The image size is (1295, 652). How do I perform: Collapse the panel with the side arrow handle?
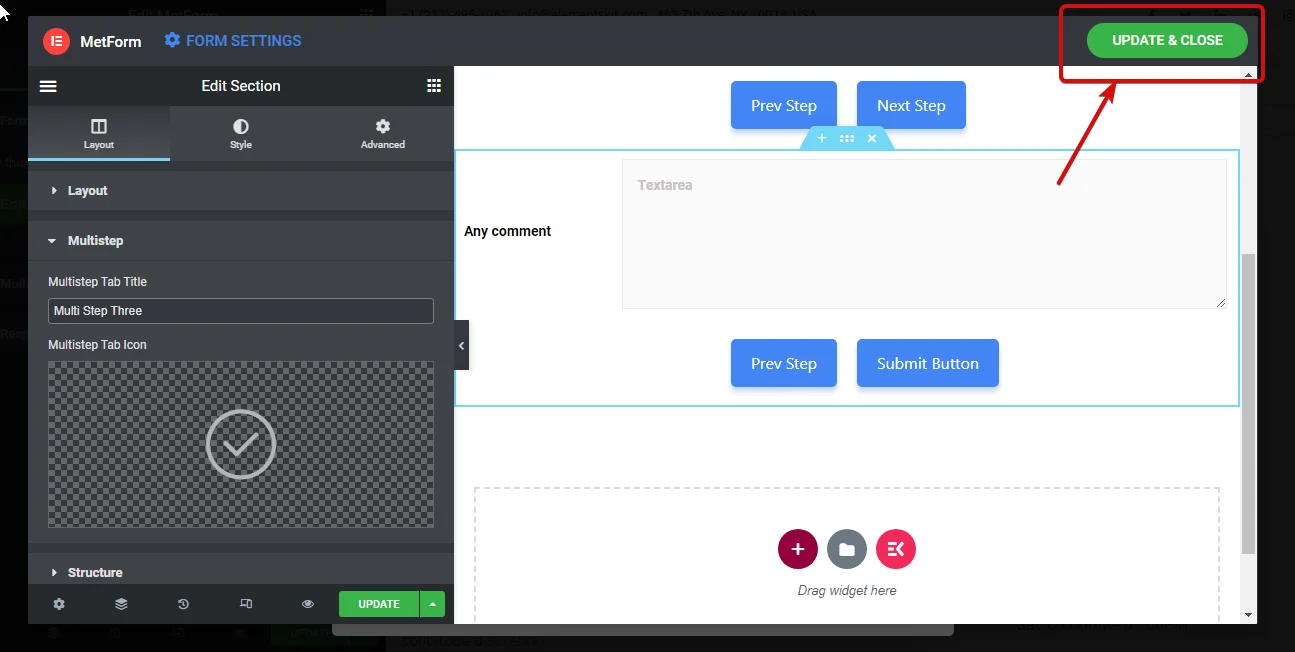pos(461,345)
